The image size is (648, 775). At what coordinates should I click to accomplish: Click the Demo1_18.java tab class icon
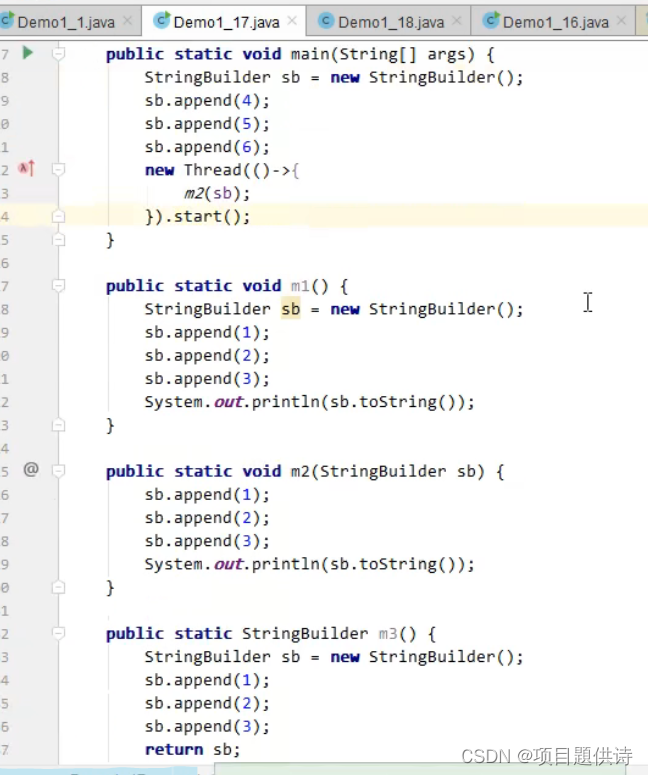(x=326, y=20)
